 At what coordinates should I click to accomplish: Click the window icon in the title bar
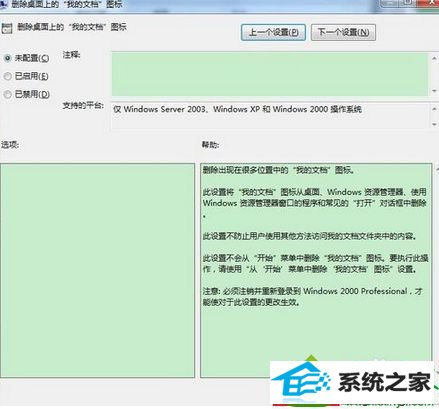3,5
